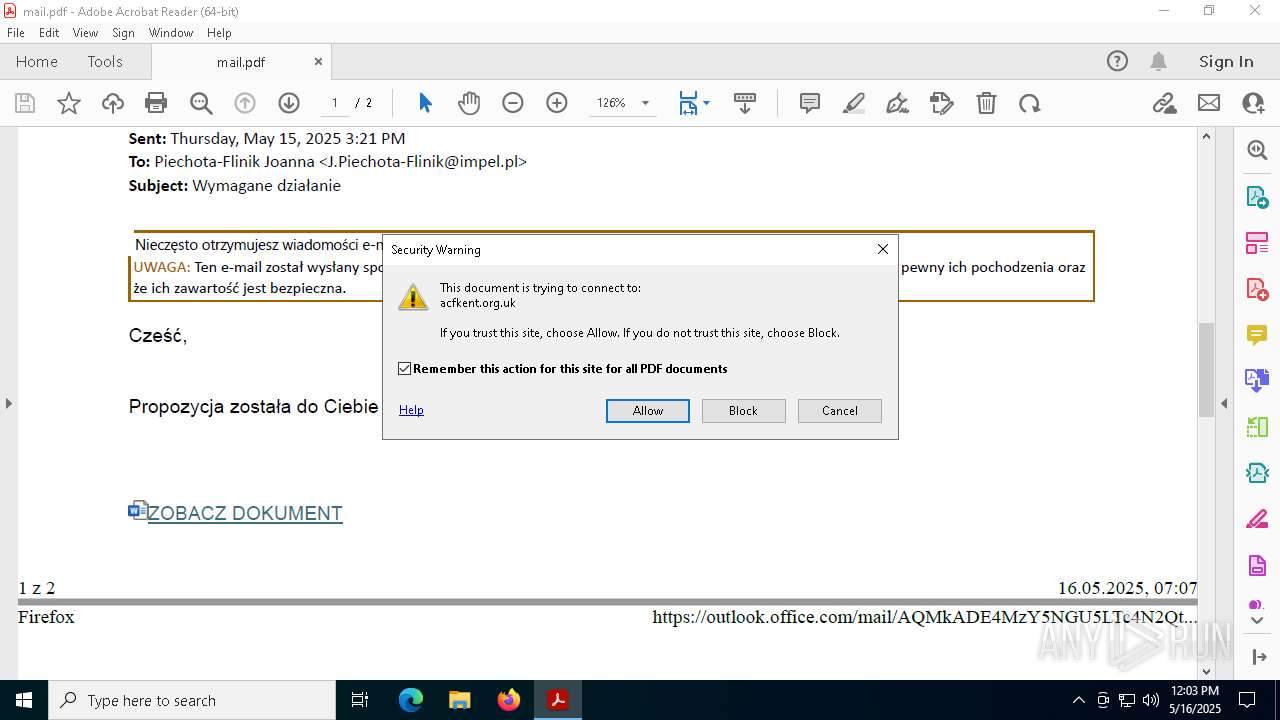Open the find text magnifier icon
Viewport: 1280px width, 720px height.
coord(201,103)
